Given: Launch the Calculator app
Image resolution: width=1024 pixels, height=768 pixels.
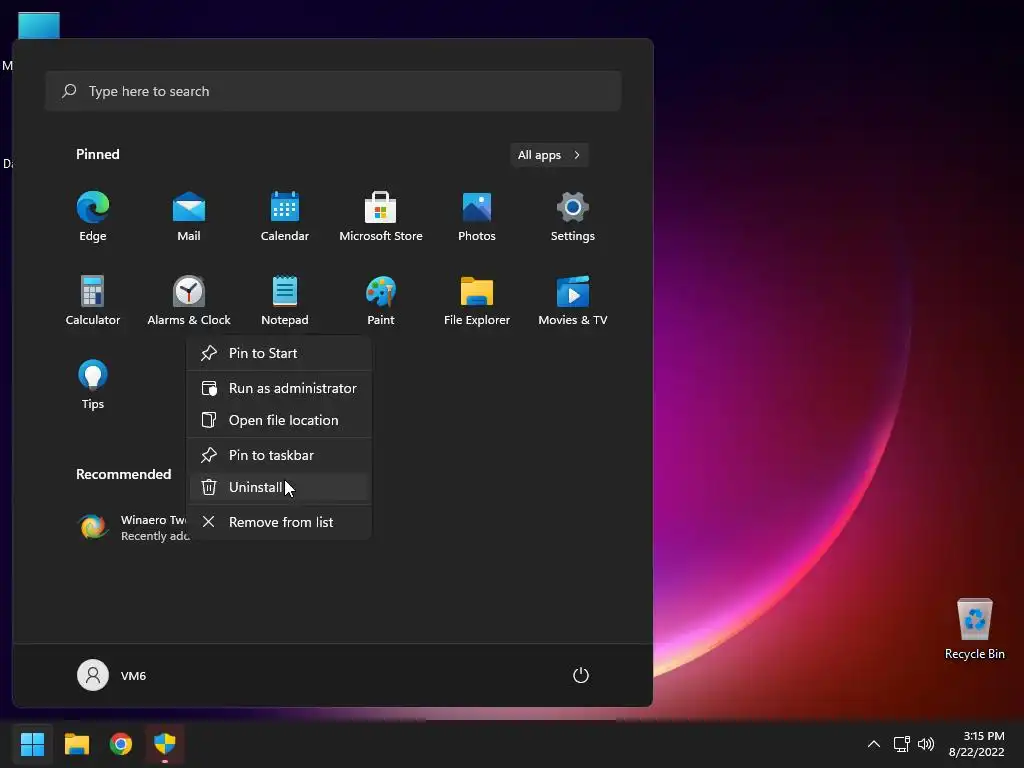Looking at the screenshot, I should pos(93,300).
